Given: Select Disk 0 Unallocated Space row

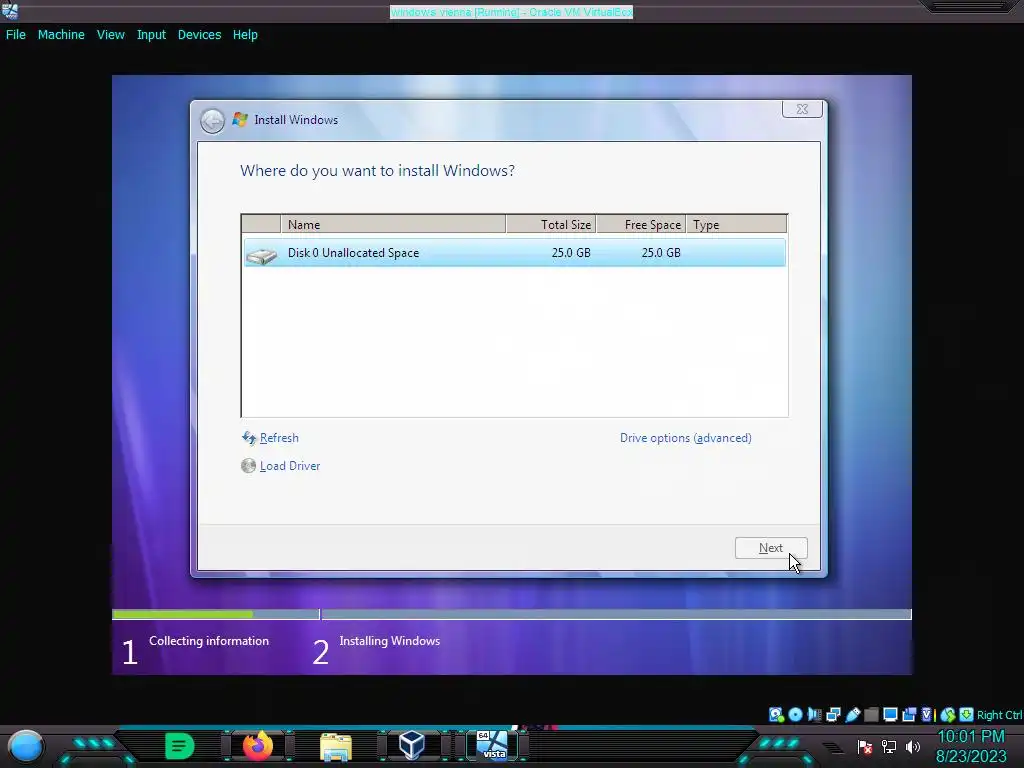Looking at the screenshot, I should 515,253.
